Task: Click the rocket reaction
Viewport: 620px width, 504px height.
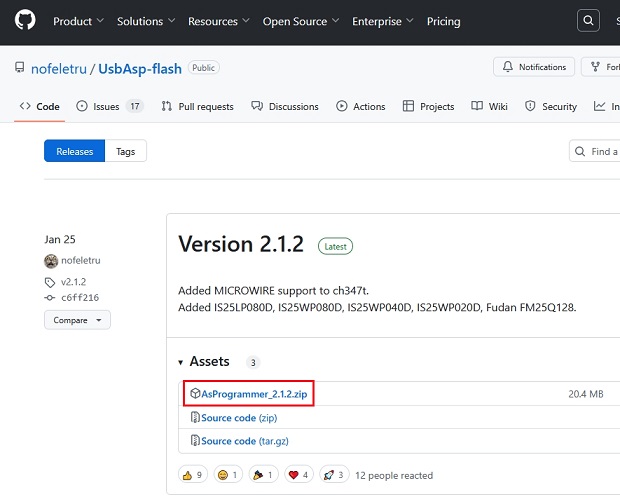Action: (x=334, y=475)
